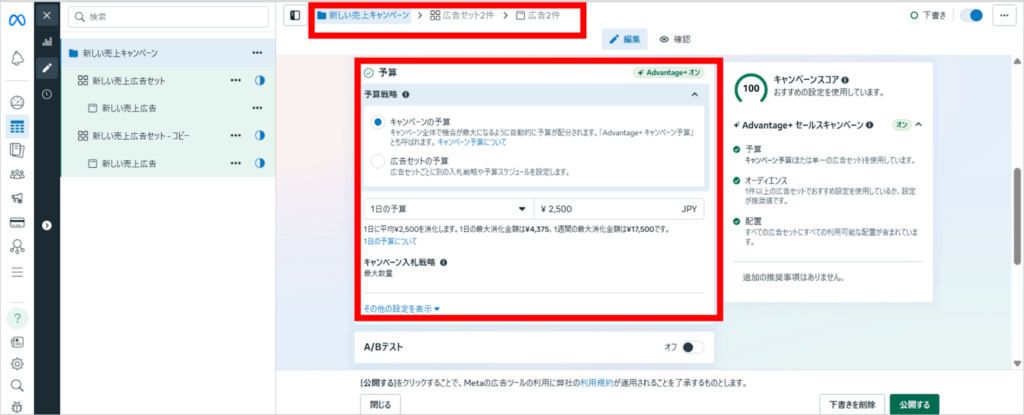Screen dimensions: 1024x415
Task: Click the info icon beside キャンペーンスコア
Action: click(x=845, y=79)
